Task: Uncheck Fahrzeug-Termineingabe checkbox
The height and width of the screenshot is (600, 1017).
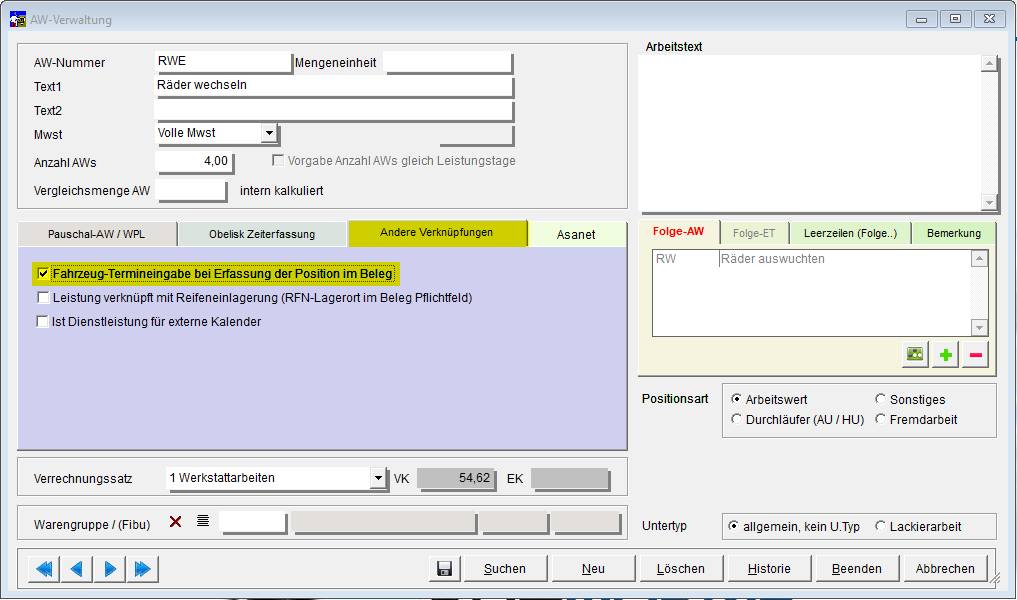Action: click(43, 273)
